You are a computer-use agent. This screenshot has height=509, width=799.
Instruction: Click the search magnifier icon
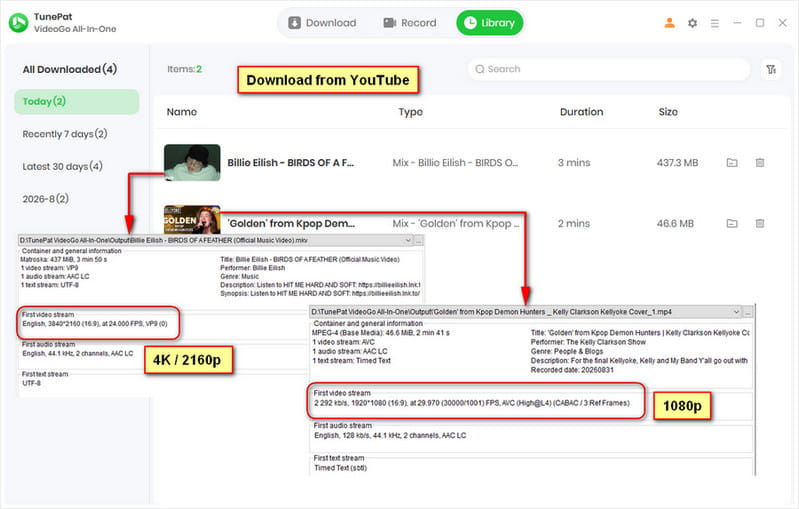[x=480, y=69]
